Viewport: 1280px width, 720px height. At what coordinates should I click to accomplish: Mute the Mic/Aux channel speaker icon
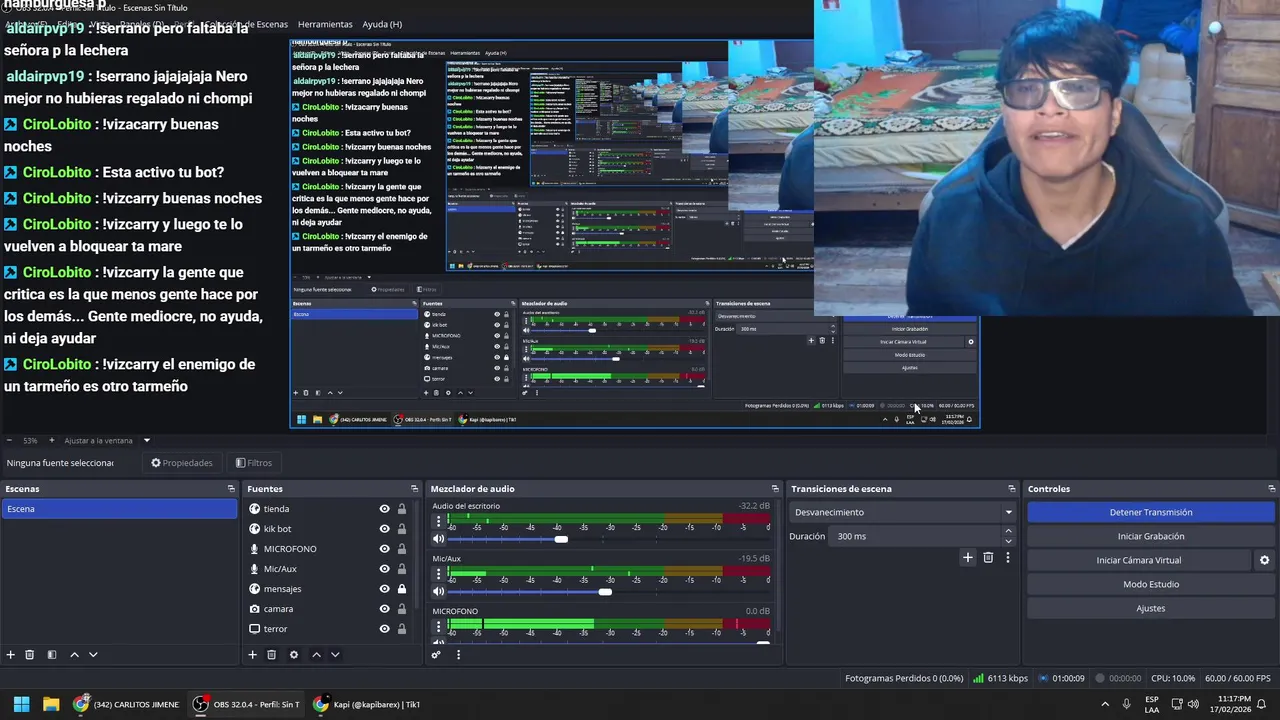[x=438, y=592]
